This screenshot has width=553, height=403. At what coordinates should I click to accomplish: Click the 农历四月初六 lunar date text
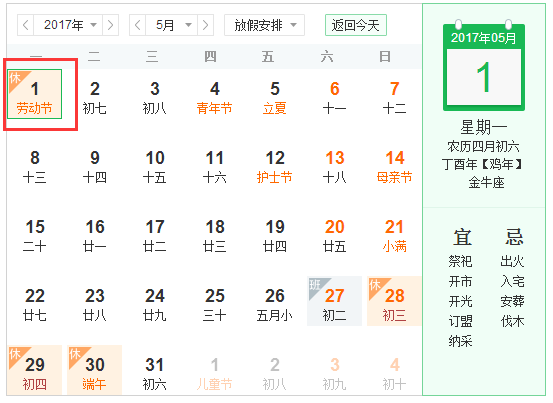pos(483,146)
